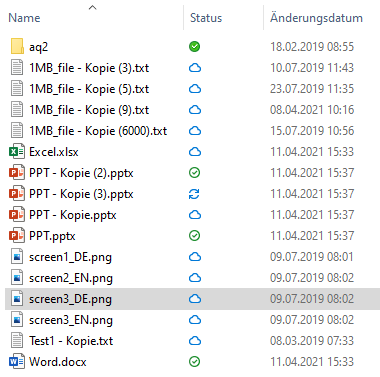Select the Excel.xlsx file name
Image resolution: width=380 pixels, height=377 pixels.
[x=54, y=152]
